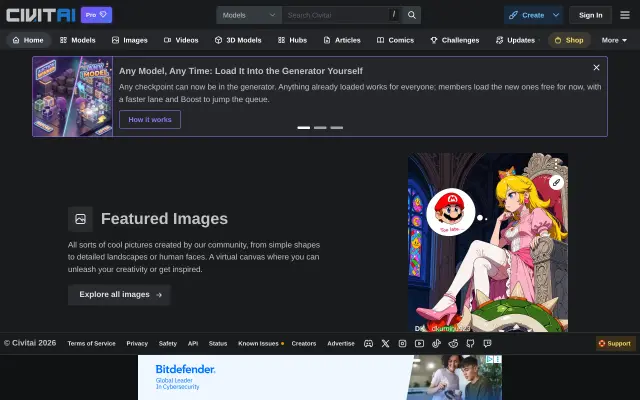Click the Reddit icon in footer
Image resolution: width=640 pixels, height=400 pixels.
(453, 344)
